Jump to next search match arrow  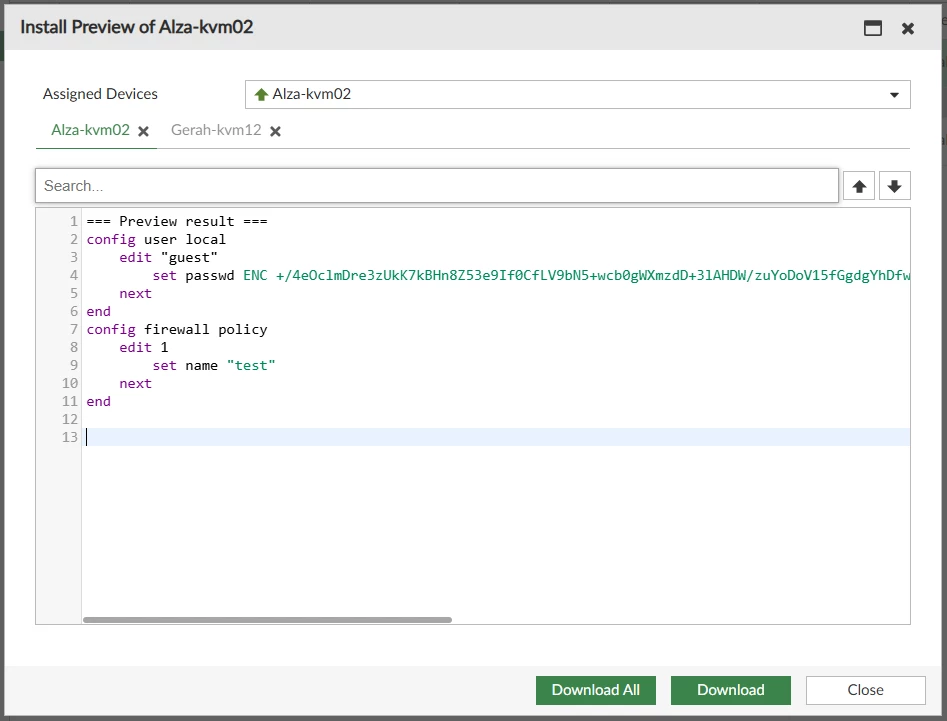point(894,186)
